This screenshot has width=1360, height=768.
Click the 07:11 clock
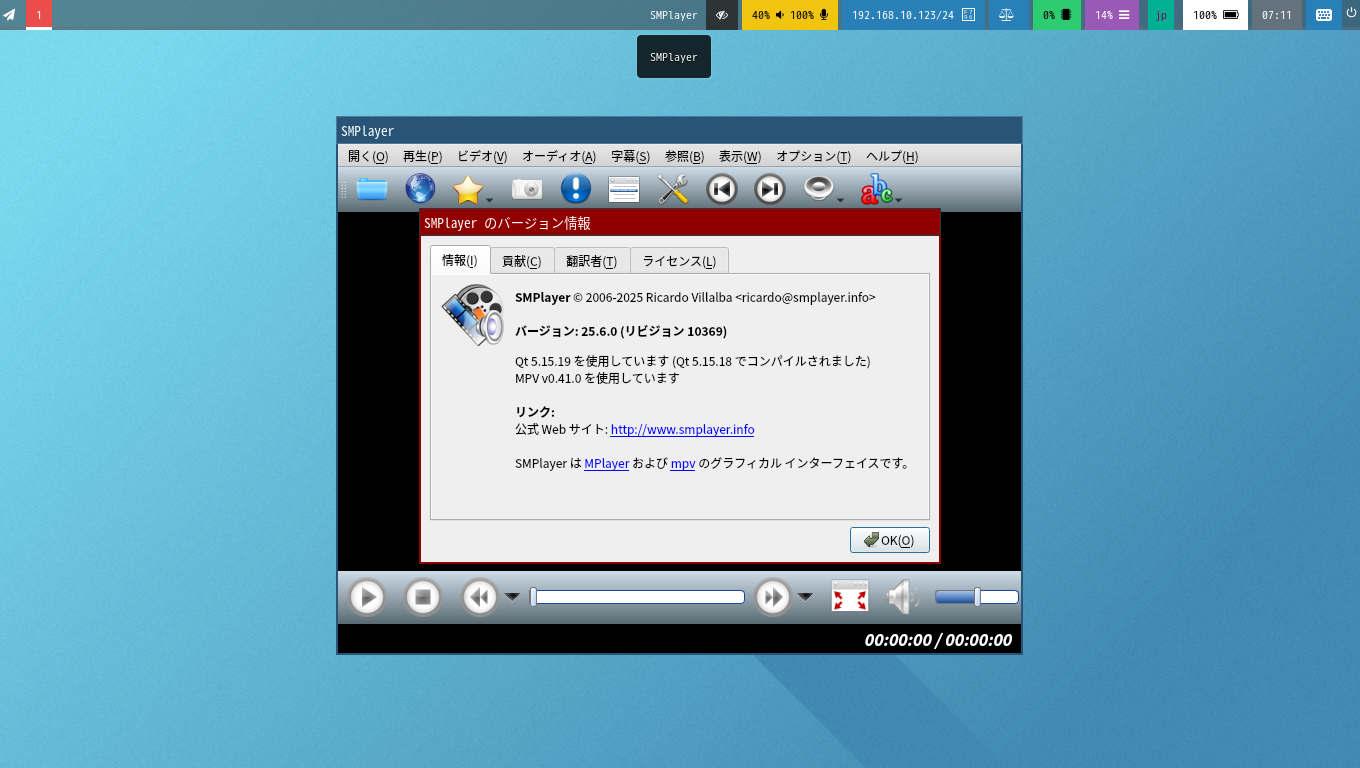[x=1277, y=15]
